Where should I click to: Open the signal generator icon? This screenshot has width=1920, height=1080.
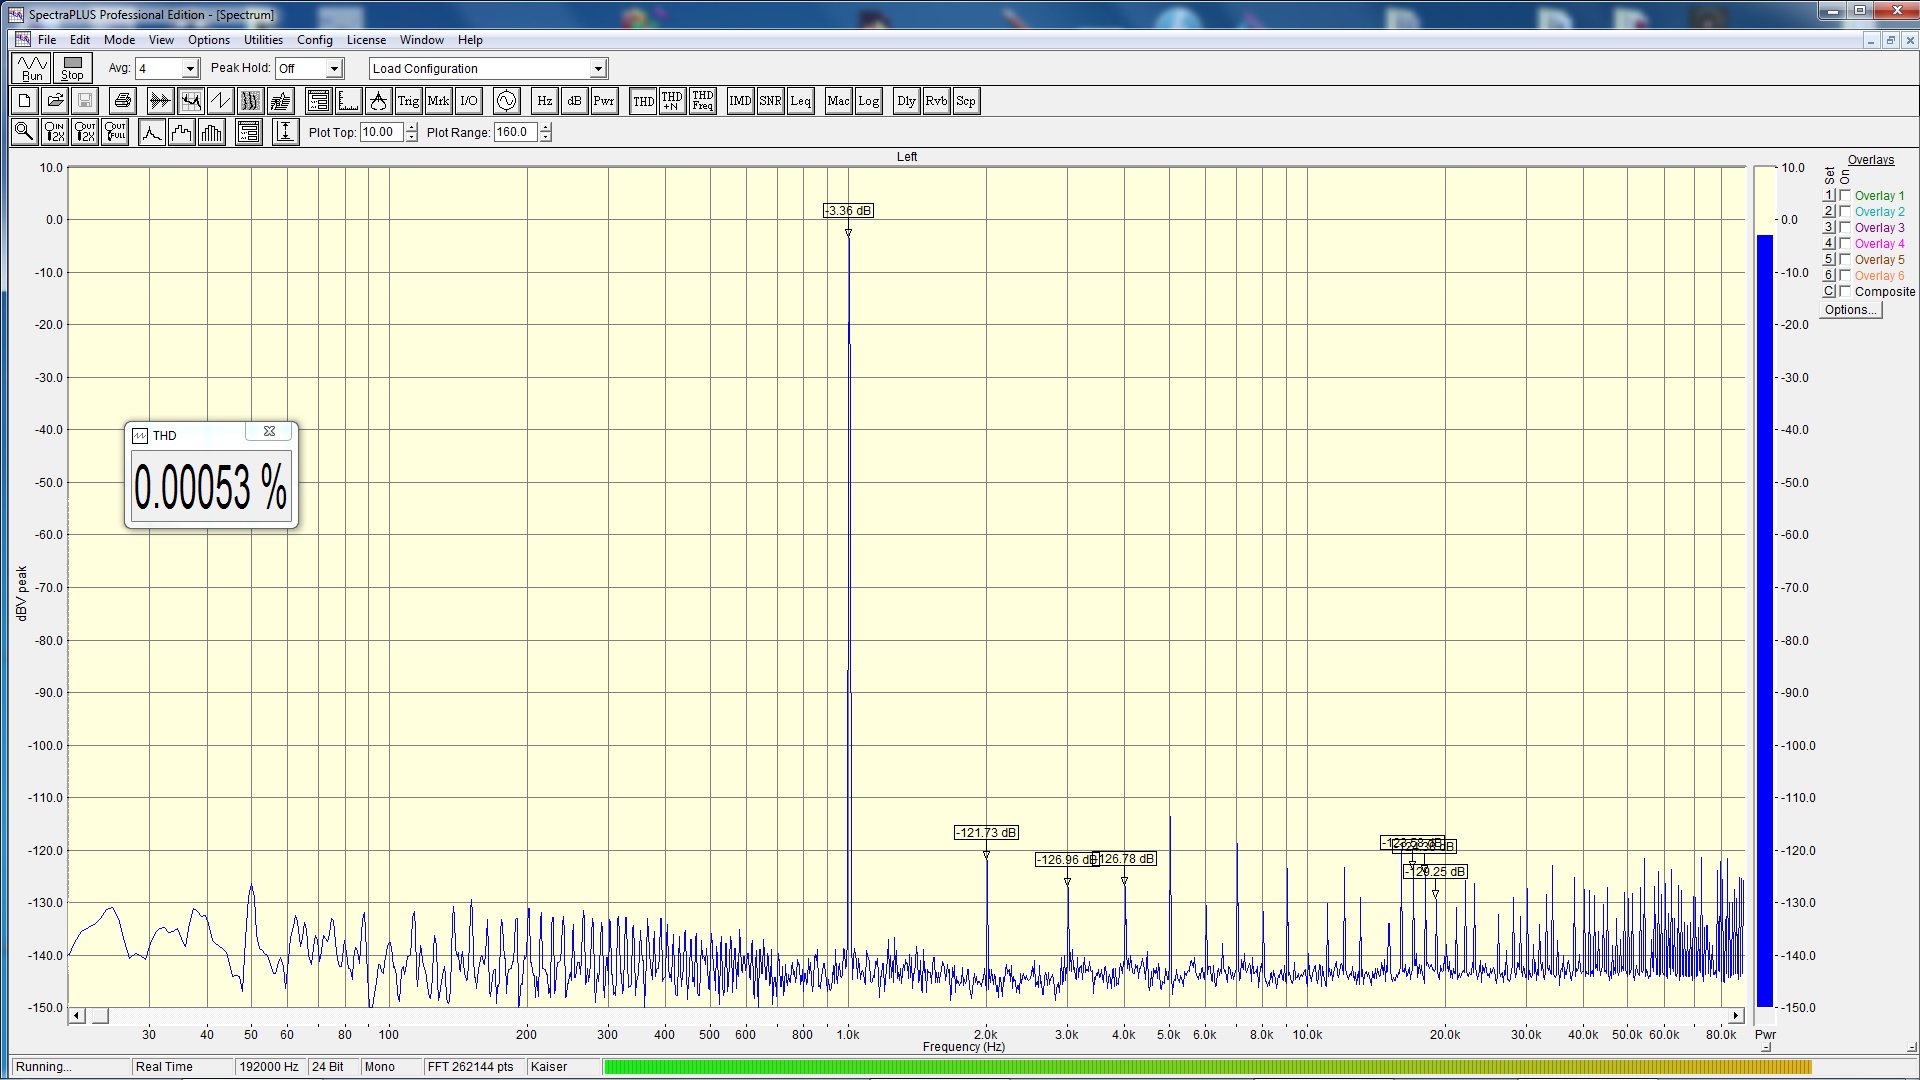506,101
